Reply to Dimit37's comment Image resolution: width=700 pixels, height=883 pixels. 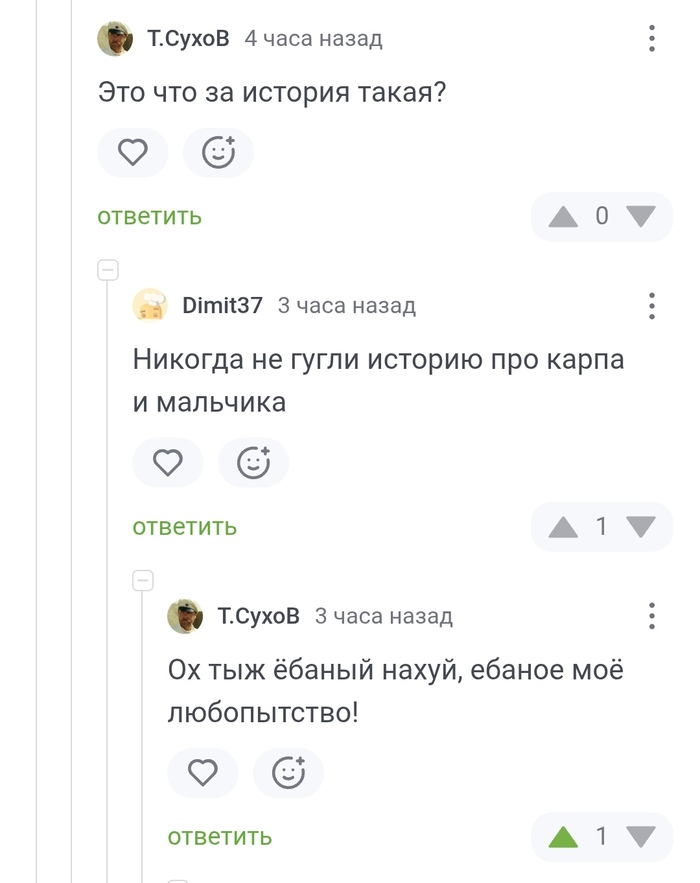[x=184, y=527]
